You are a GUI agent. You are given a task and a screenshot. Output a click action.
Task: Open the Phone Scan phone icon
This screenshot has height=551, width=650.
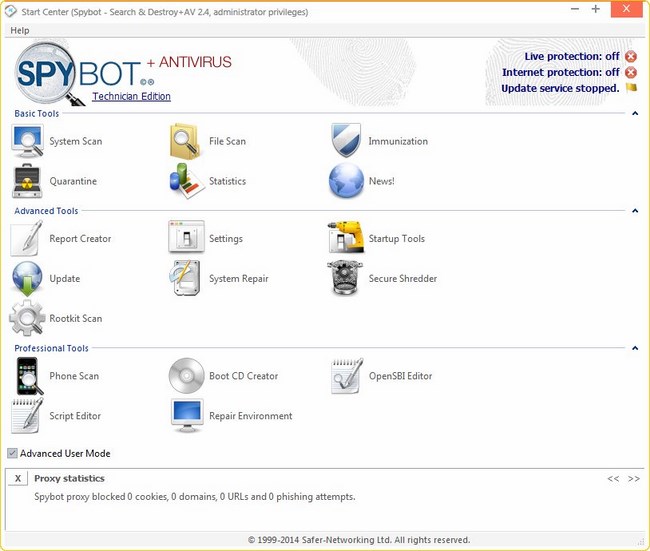[29, 376]
